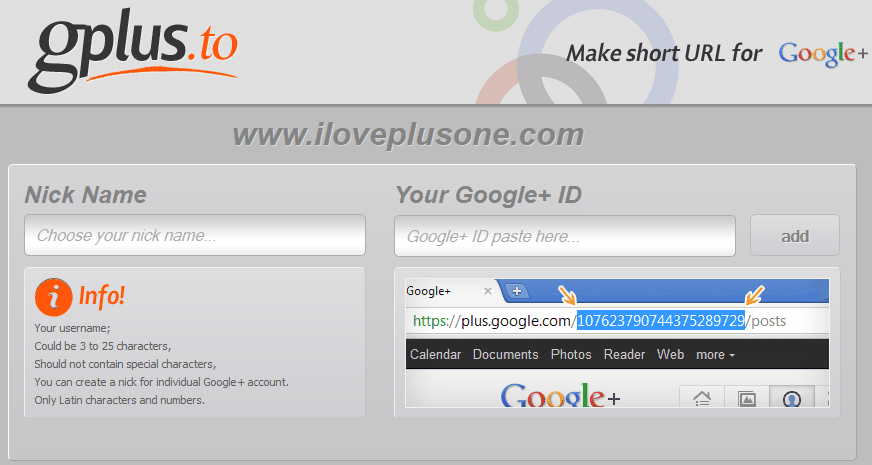872x465 pixels.
Task: Click the orange Info icon
Action: (53, 297)
